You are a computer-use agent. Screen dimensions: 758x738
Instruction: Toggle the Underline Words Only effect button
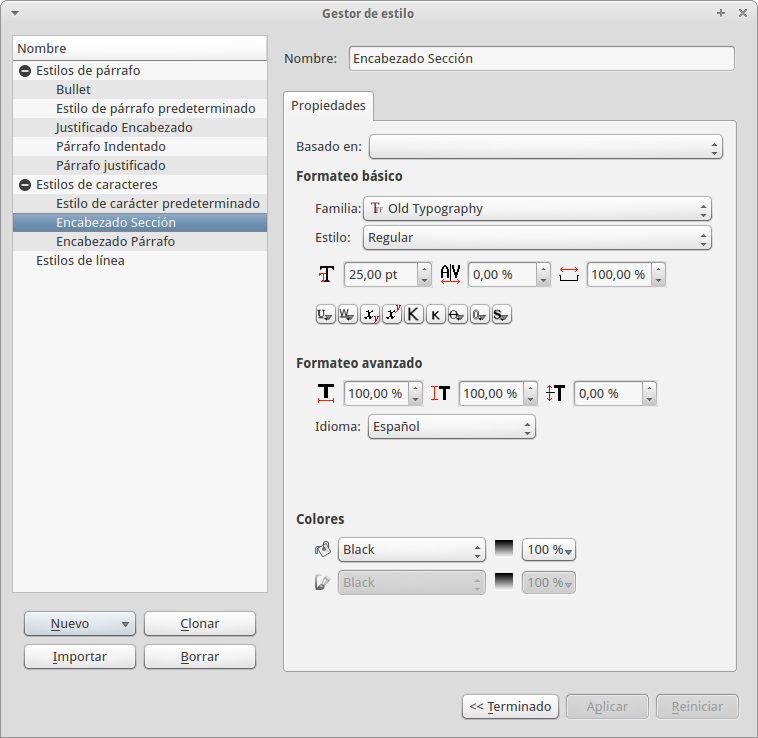pyautogui.click(x=348, y=315)
